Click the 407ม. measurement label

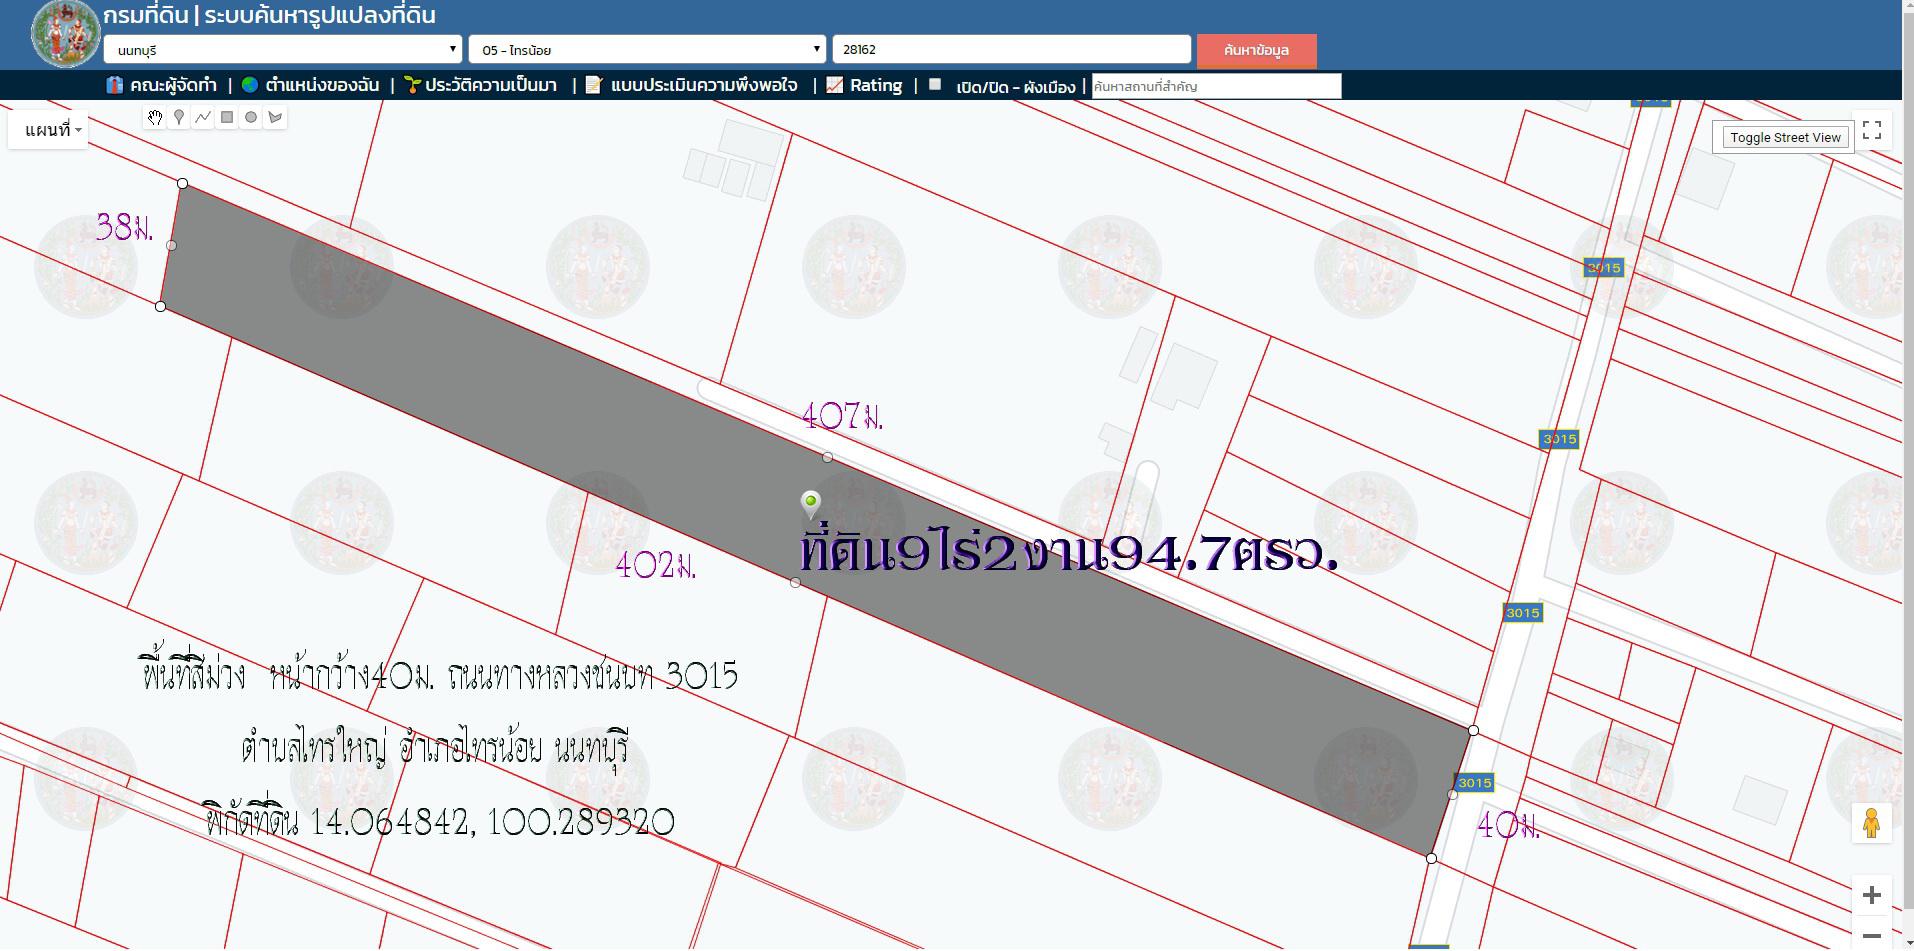[842, 416]
